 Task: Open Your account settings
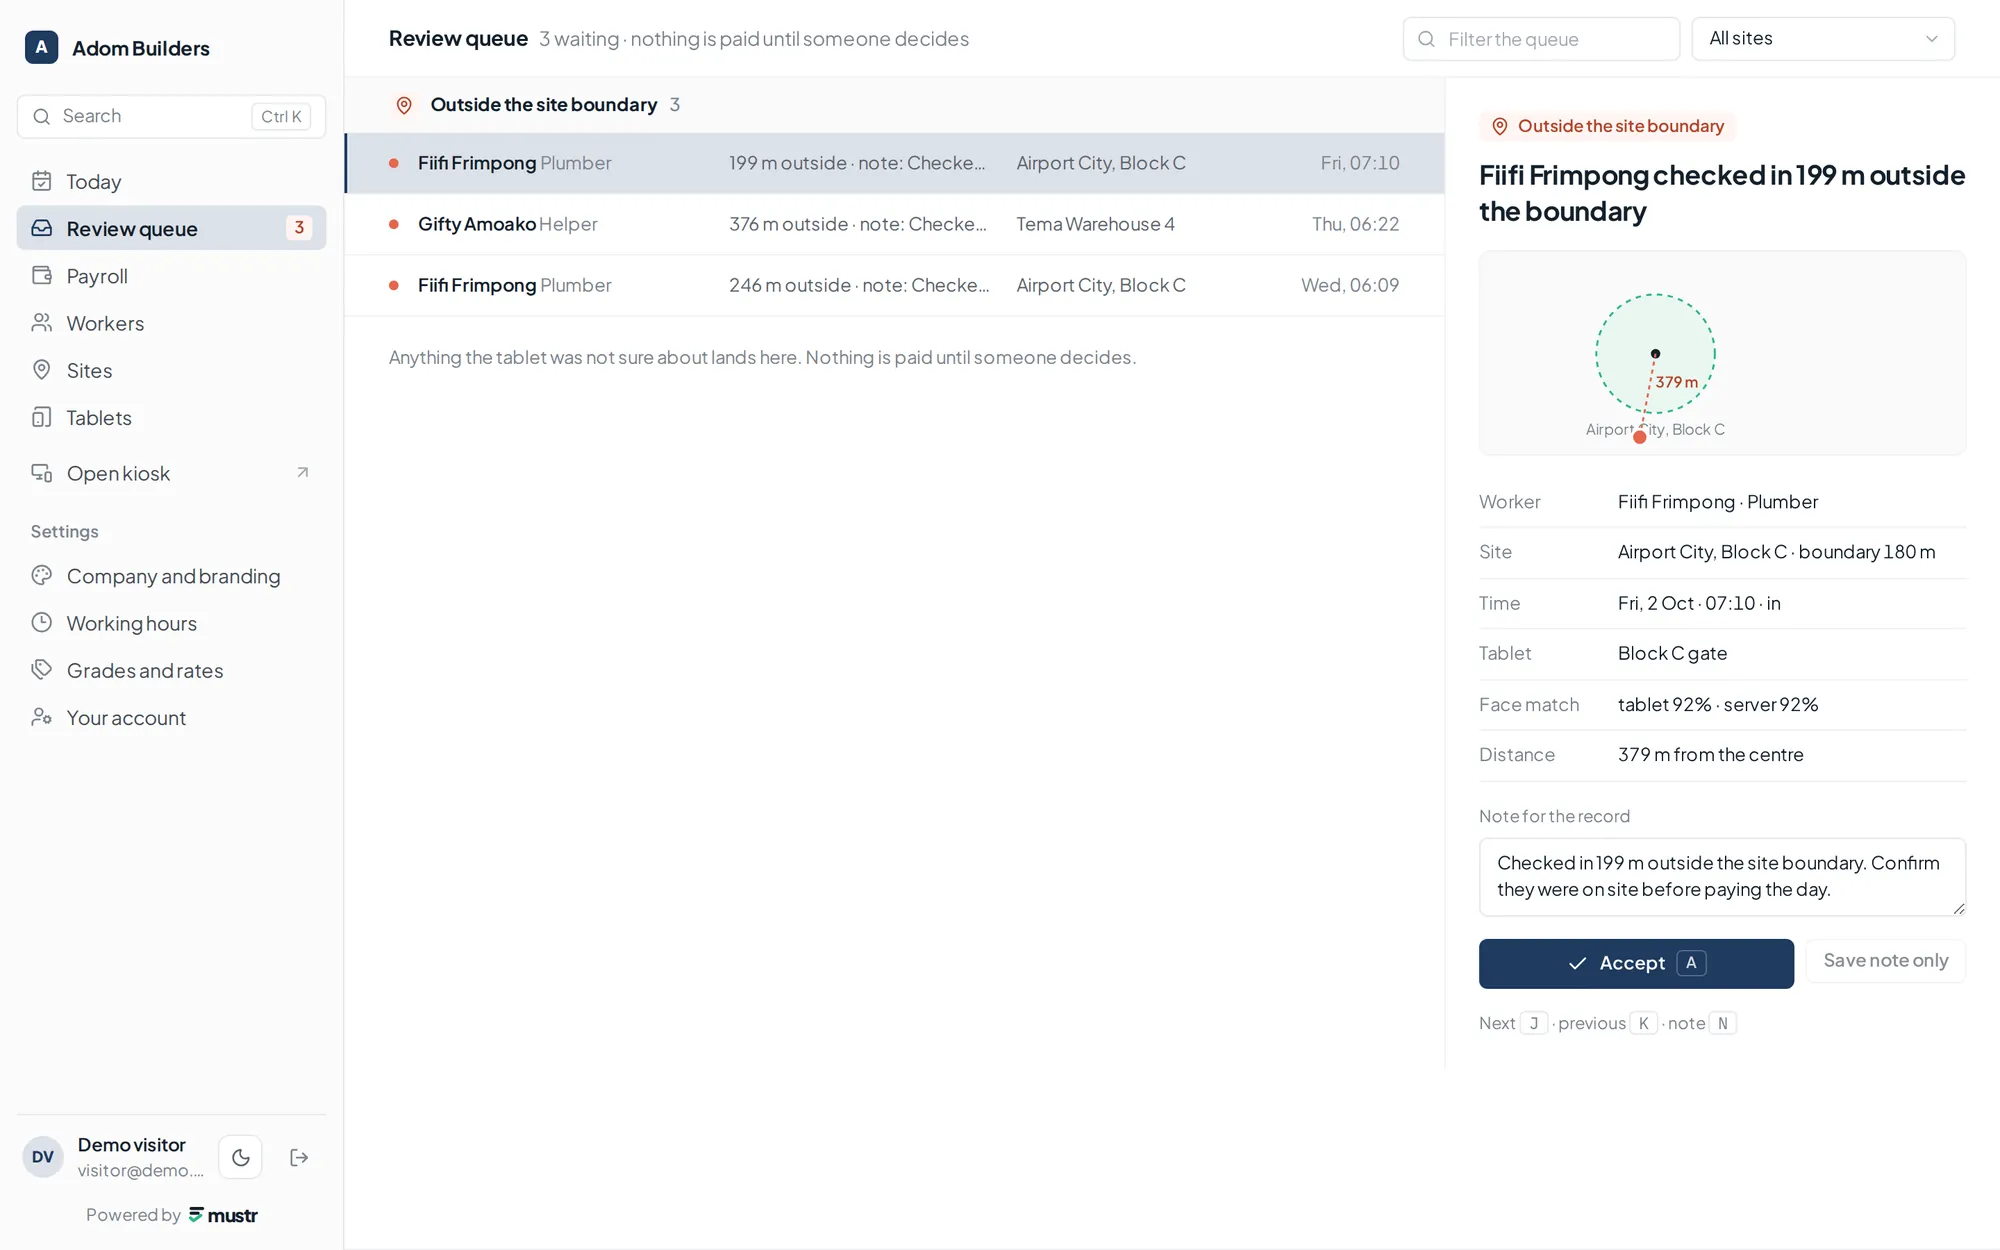click(171, 718)
